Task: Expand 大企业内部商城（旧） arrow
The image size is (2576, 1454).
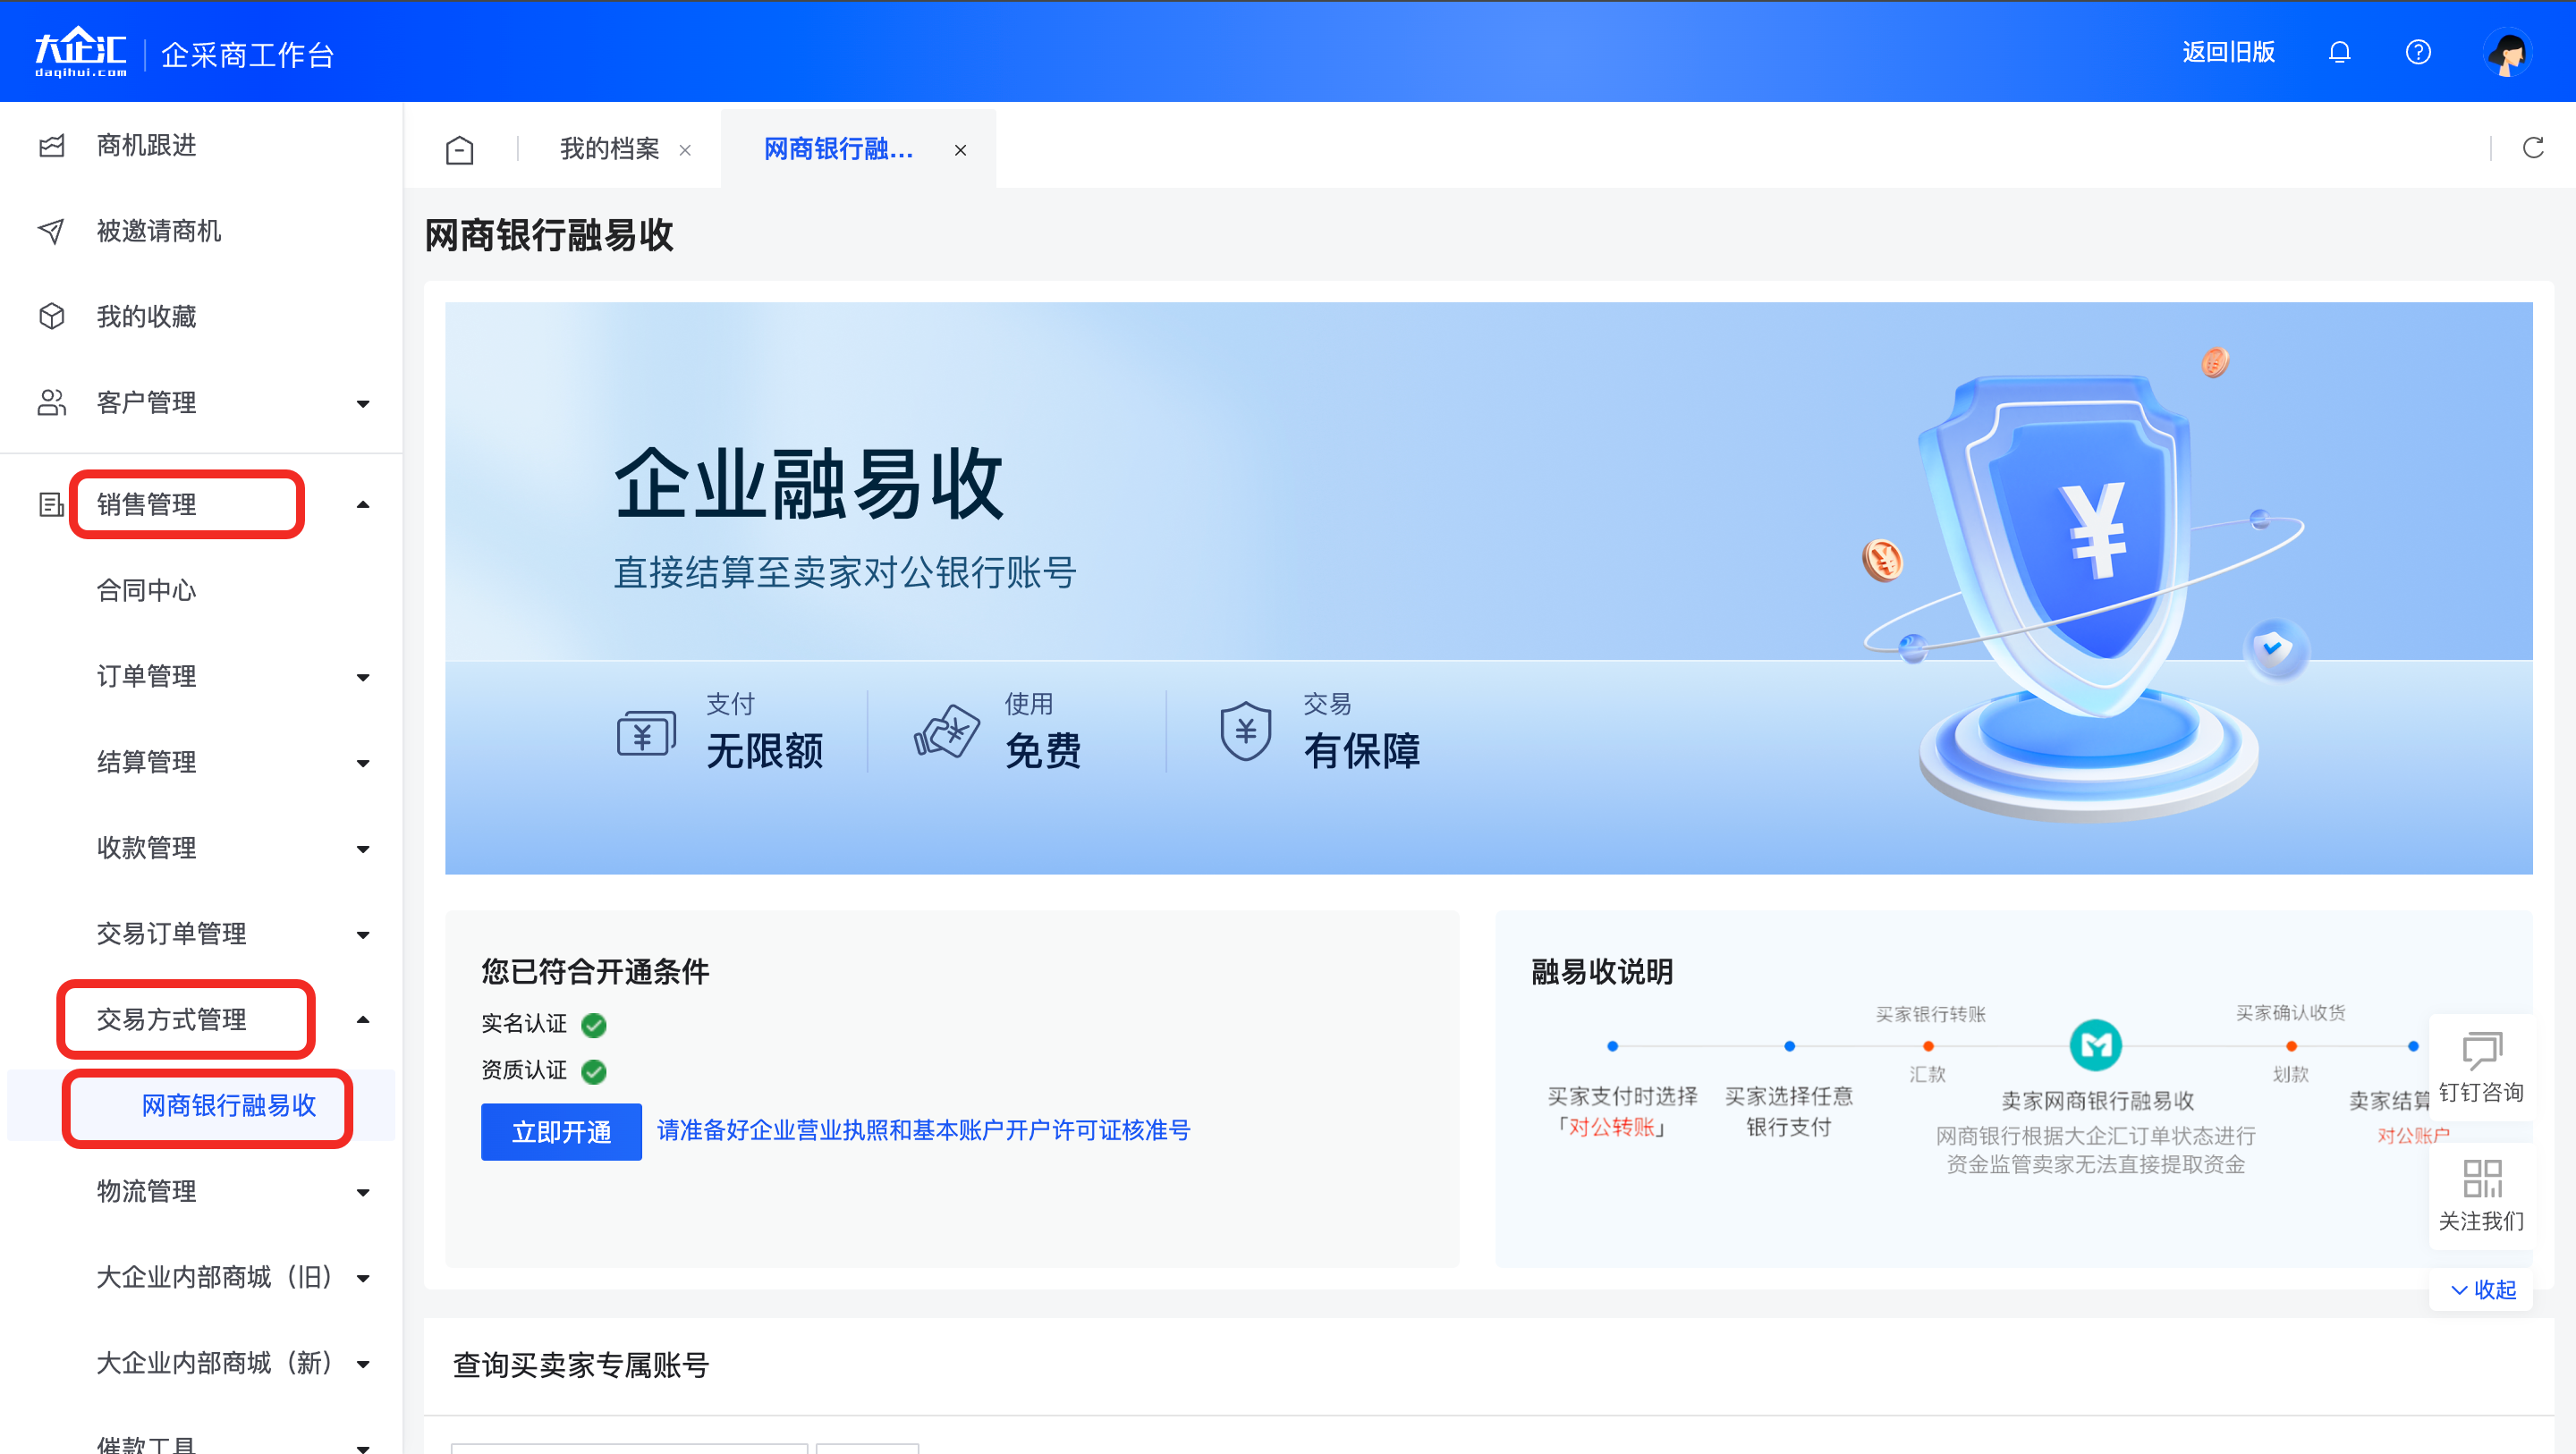Action: pos(363,1279)
